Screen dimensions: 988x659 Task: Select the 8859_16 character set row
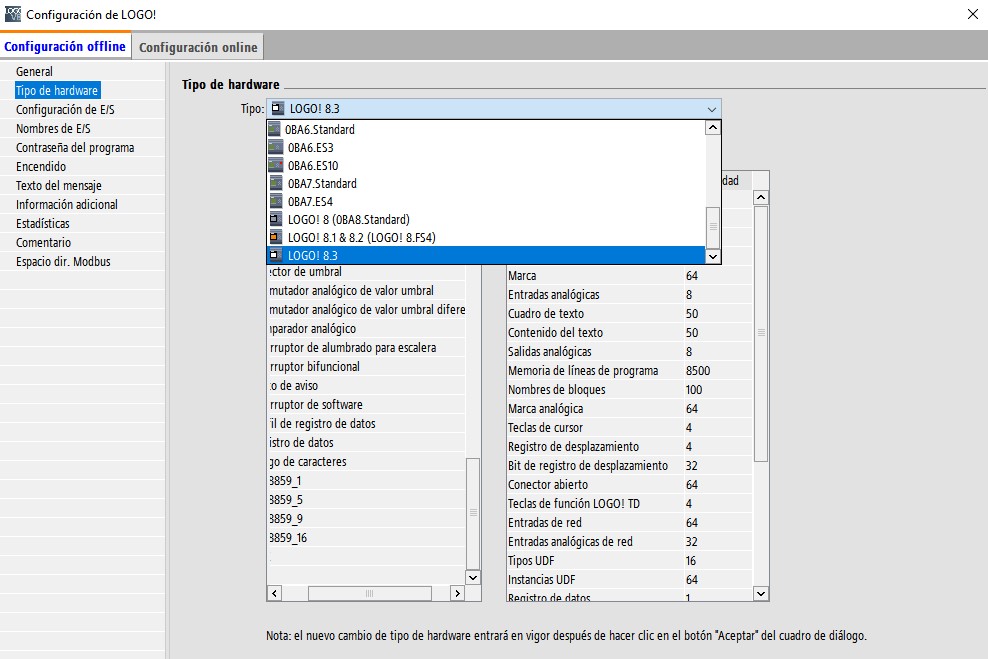click(x=367, y=537)
